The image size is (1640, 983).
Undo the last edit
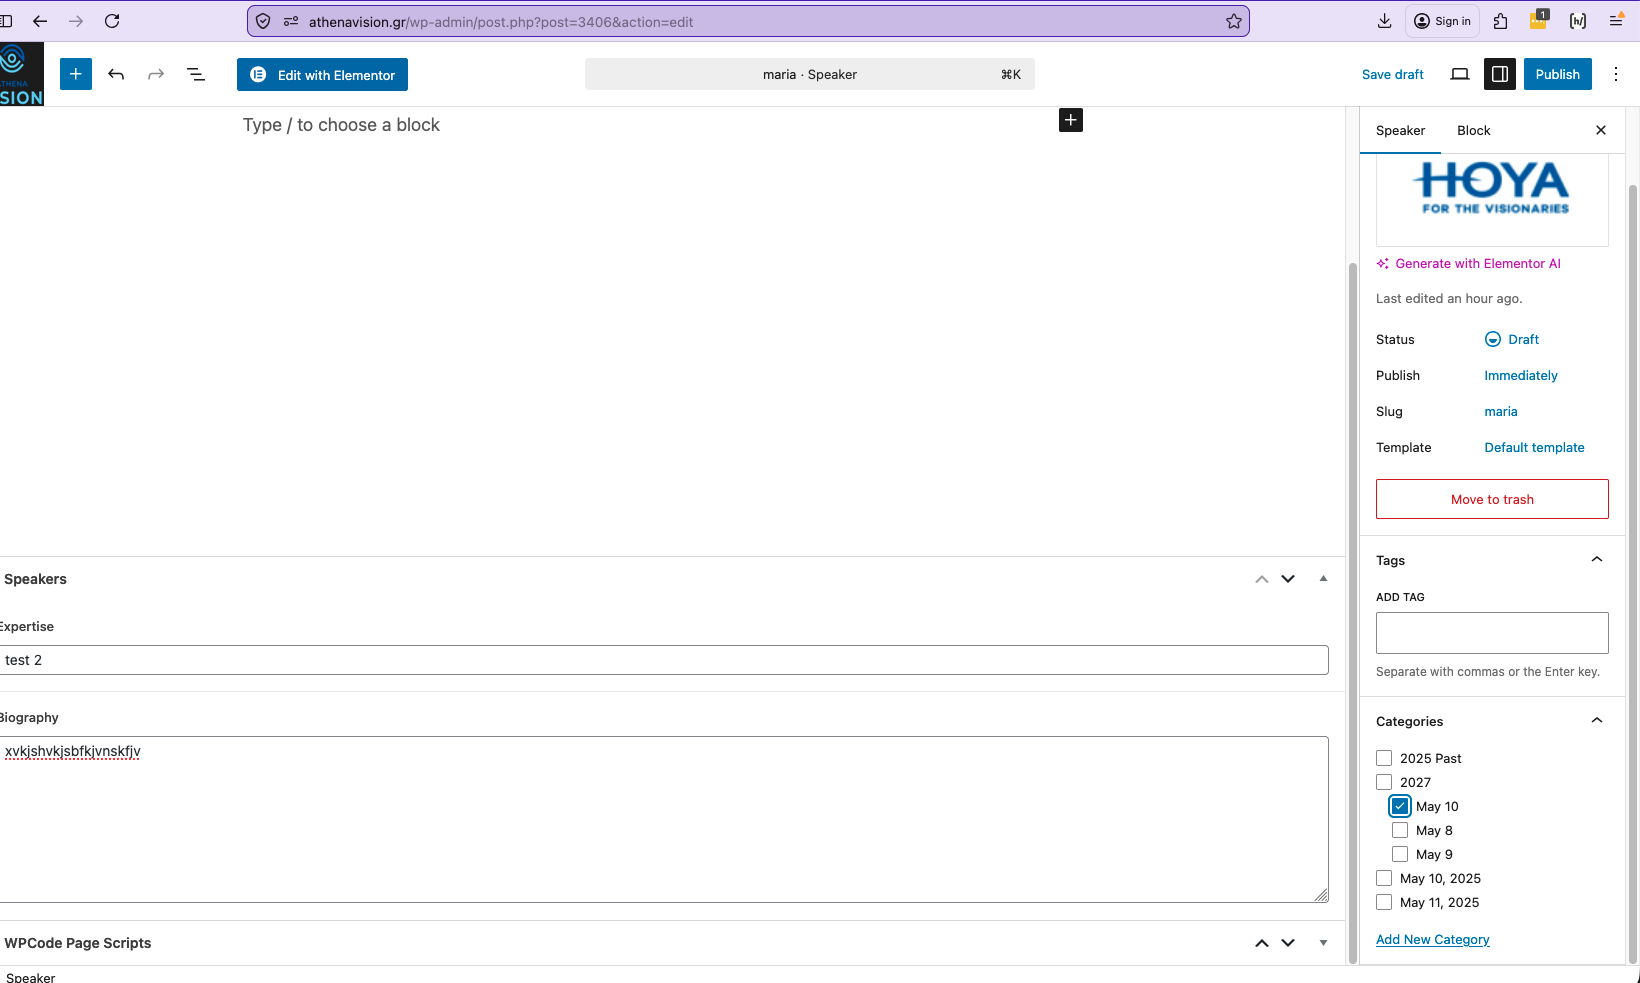coord(116,74)
